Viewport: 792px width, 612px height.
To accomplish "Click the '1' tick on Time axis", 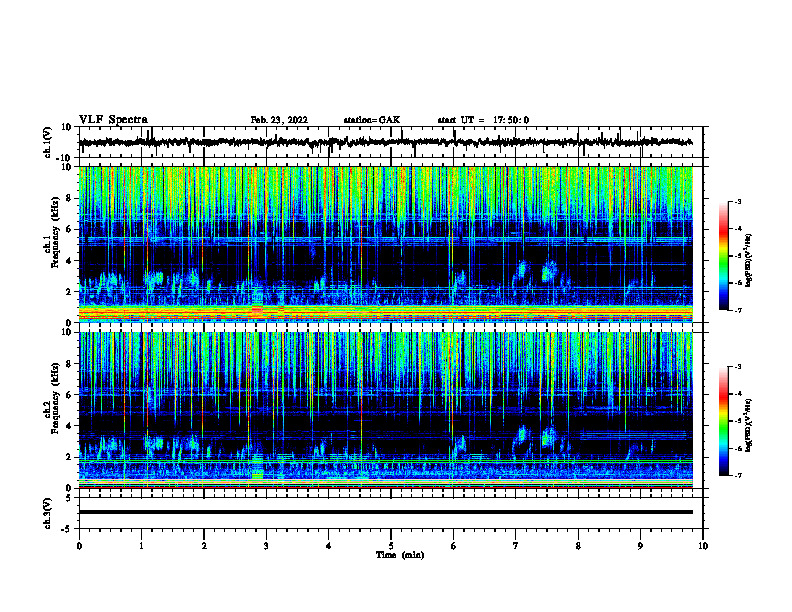I will pos(141,546).
